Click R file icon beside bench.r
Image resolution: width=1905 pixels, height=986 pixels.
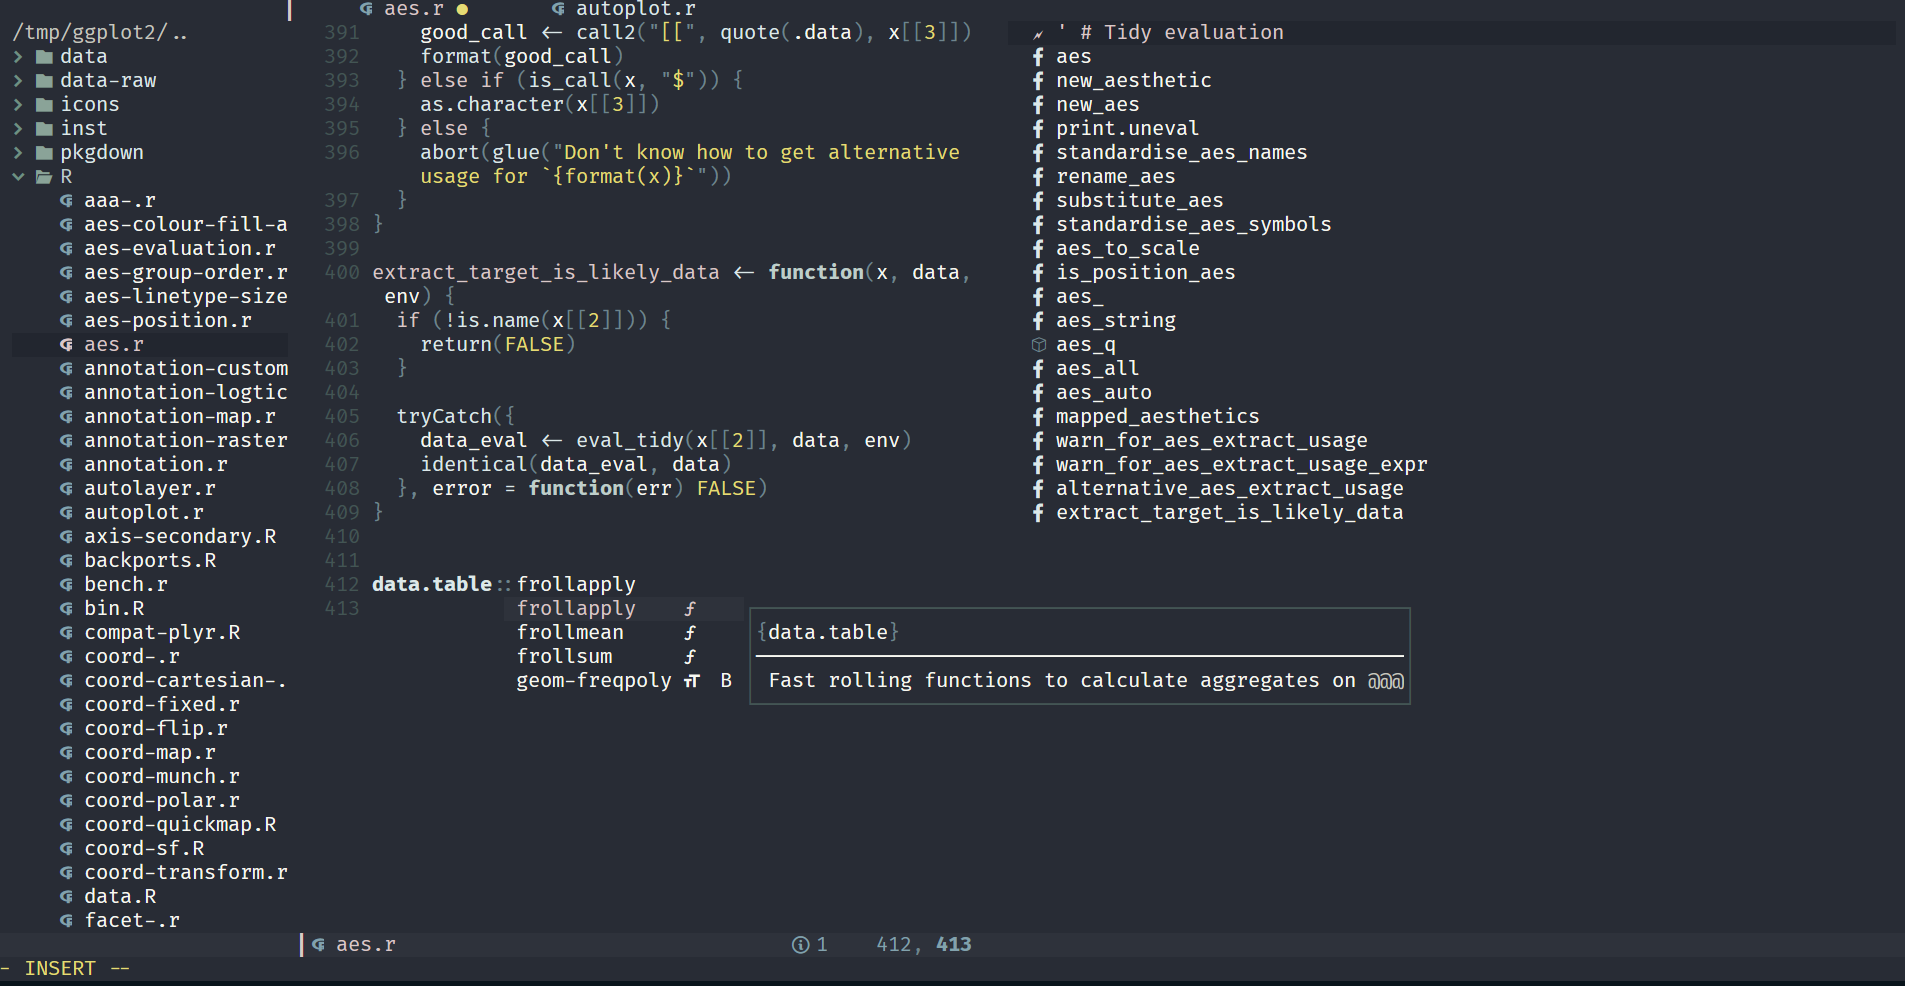tap(66, 585)
